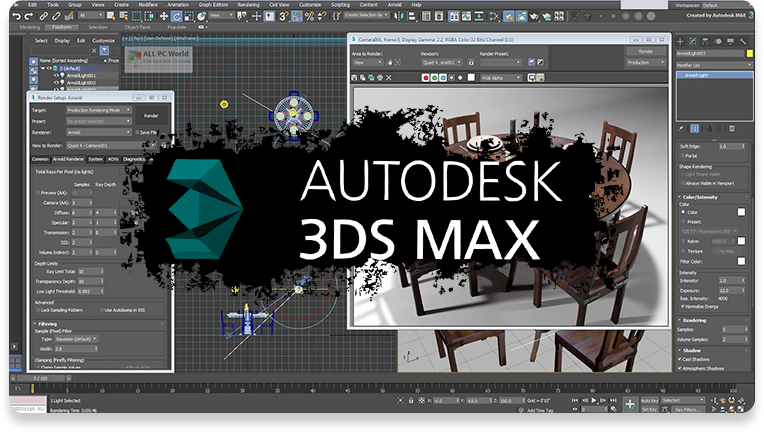The width and height of the screenshot is (764, 432).
Task: Enable blue channel in render frame window
Action: 443,77
